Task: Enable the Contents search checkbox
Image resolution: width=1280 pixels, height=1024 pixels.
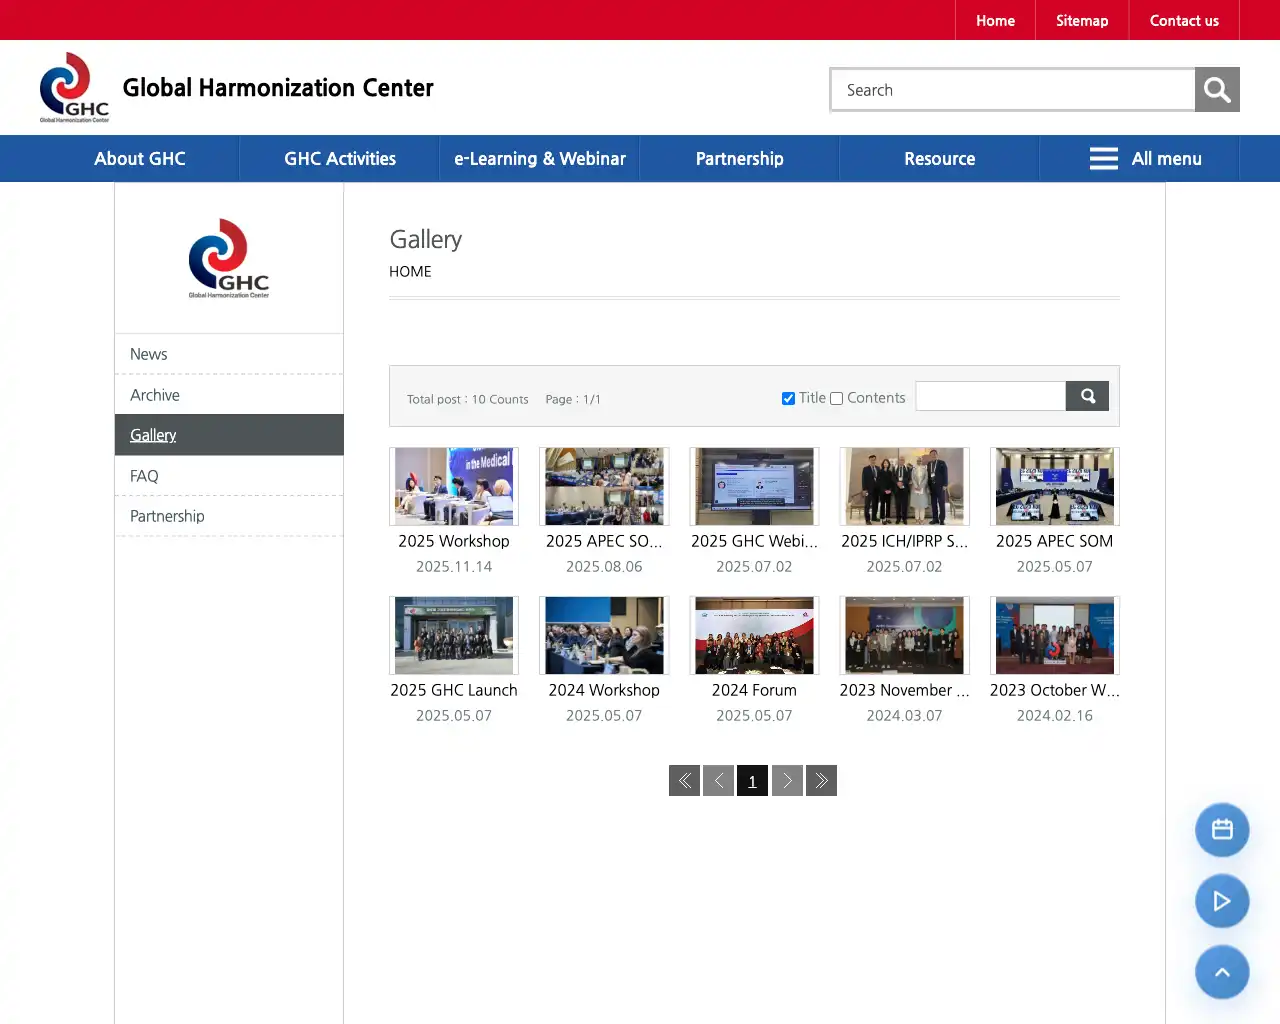Action: tap(836, 397)
